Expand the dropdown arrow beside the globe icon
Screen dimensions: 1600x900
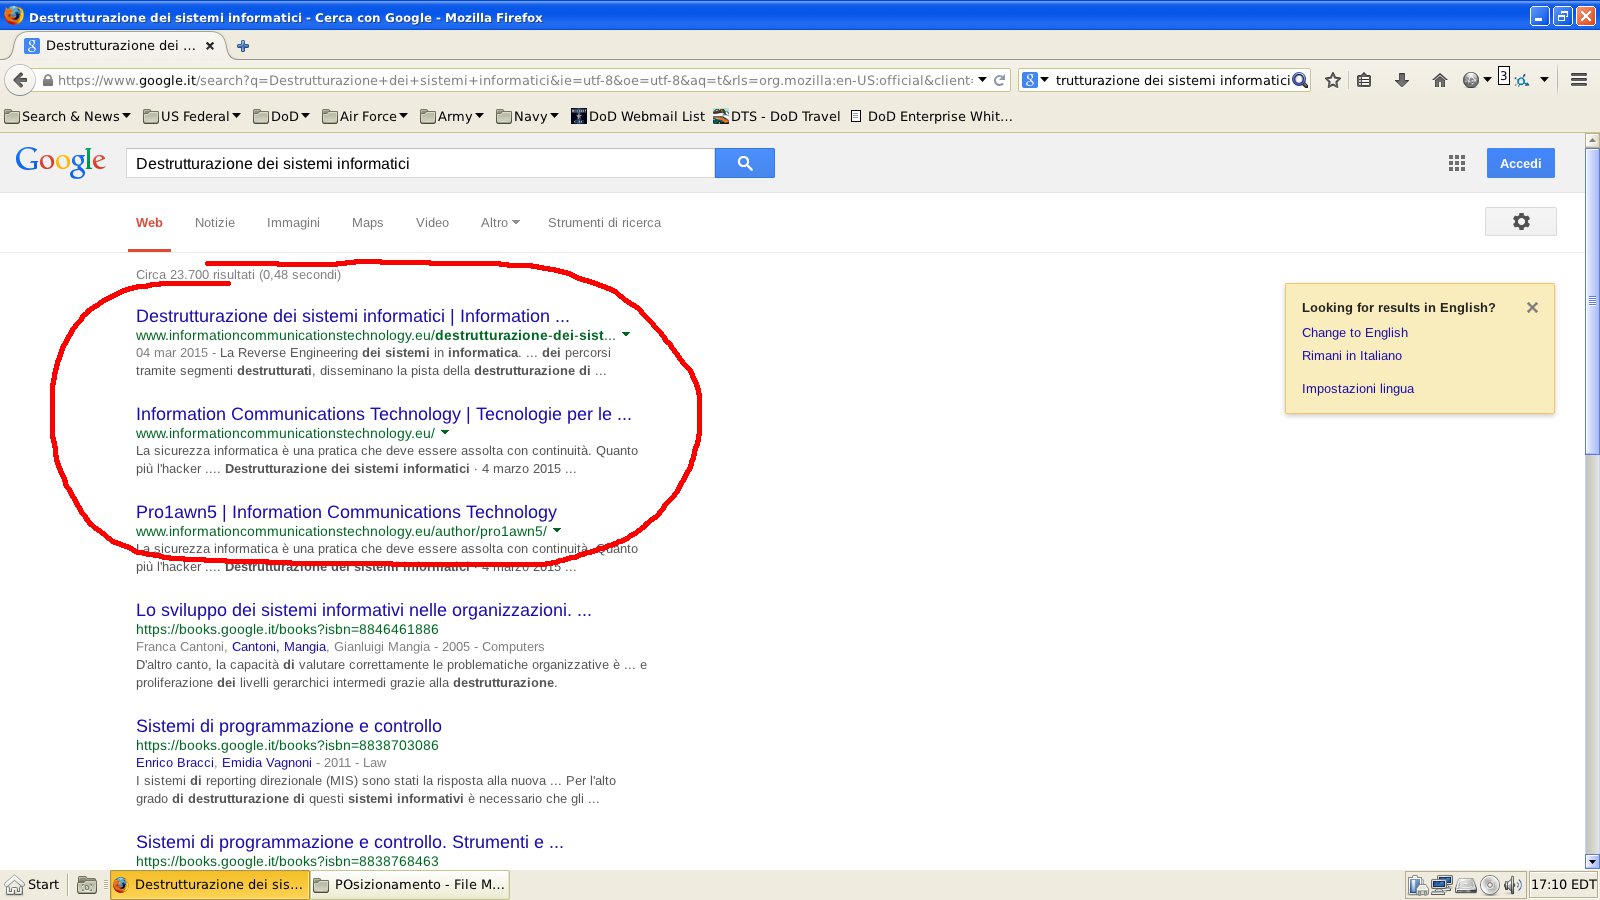click(x=1487, y=80)
